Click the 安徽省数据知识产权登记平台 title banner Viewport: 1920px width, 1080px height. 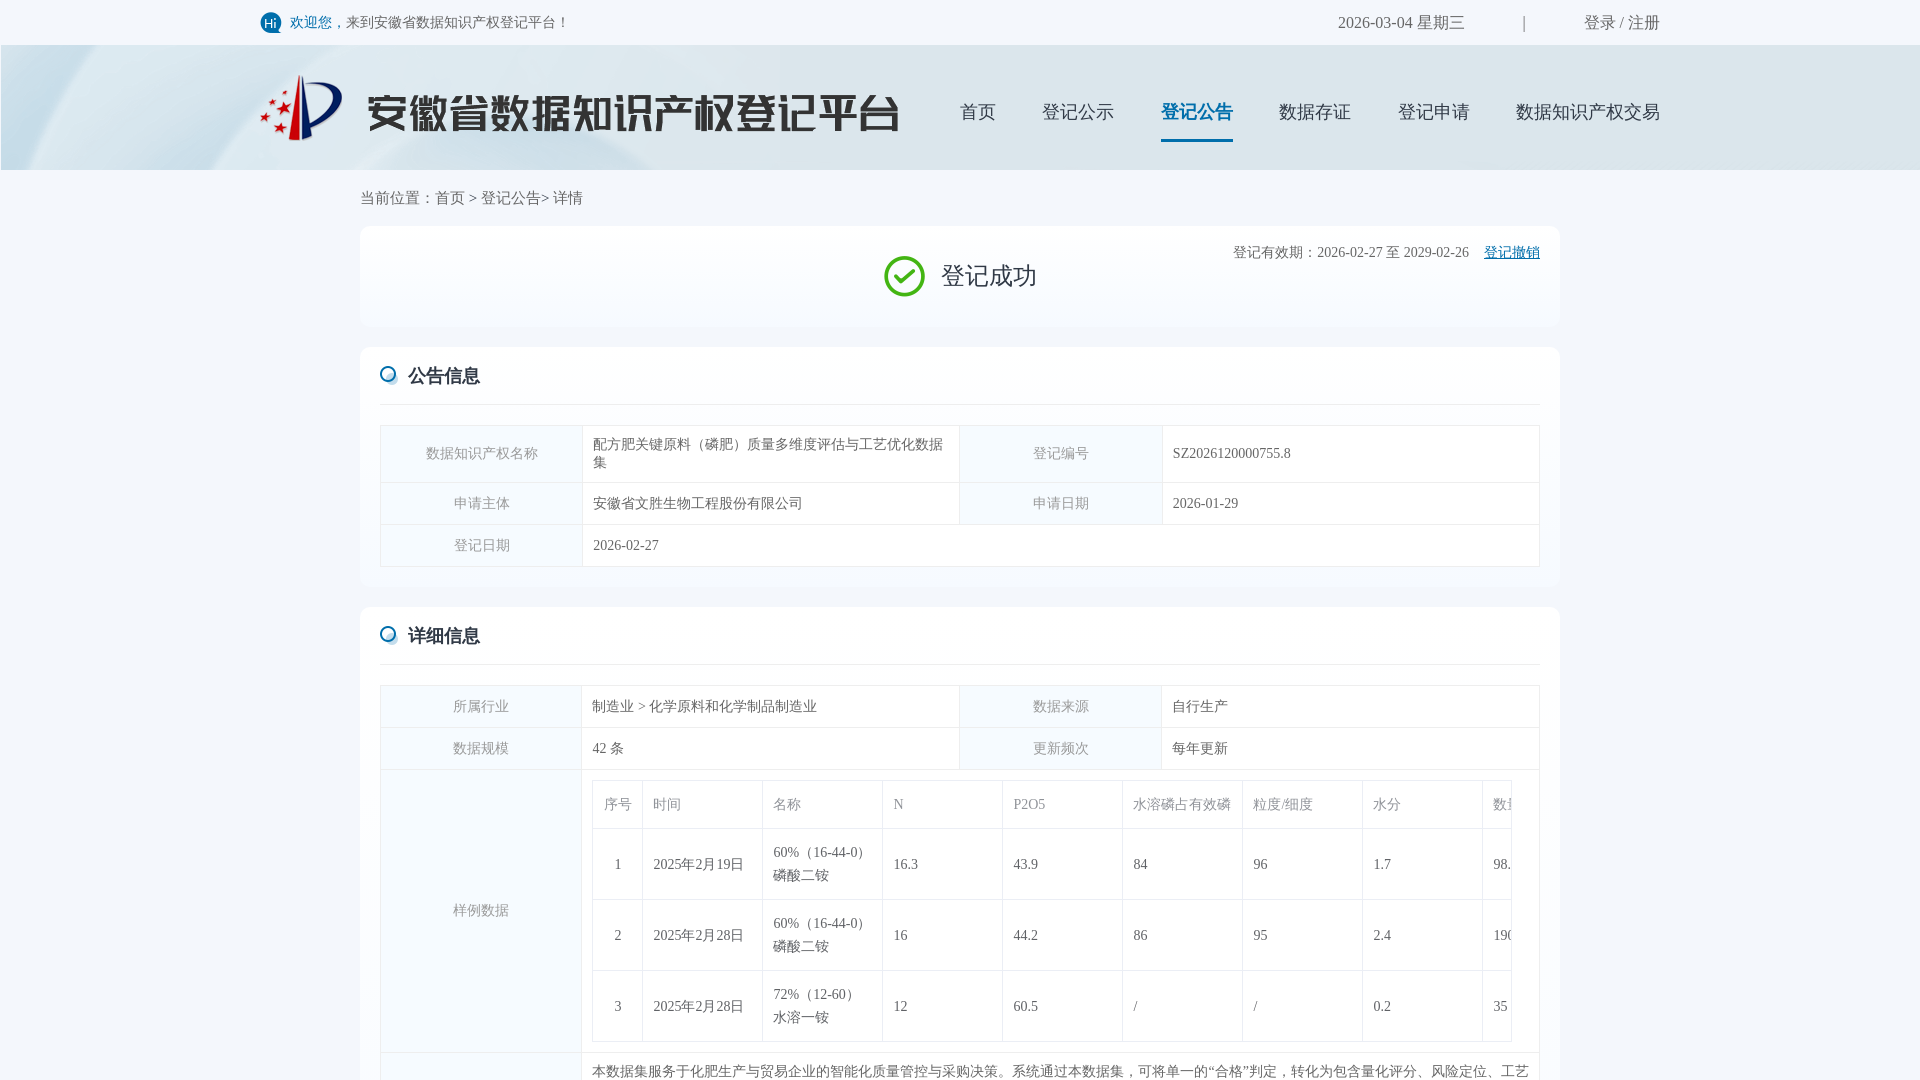633,113
